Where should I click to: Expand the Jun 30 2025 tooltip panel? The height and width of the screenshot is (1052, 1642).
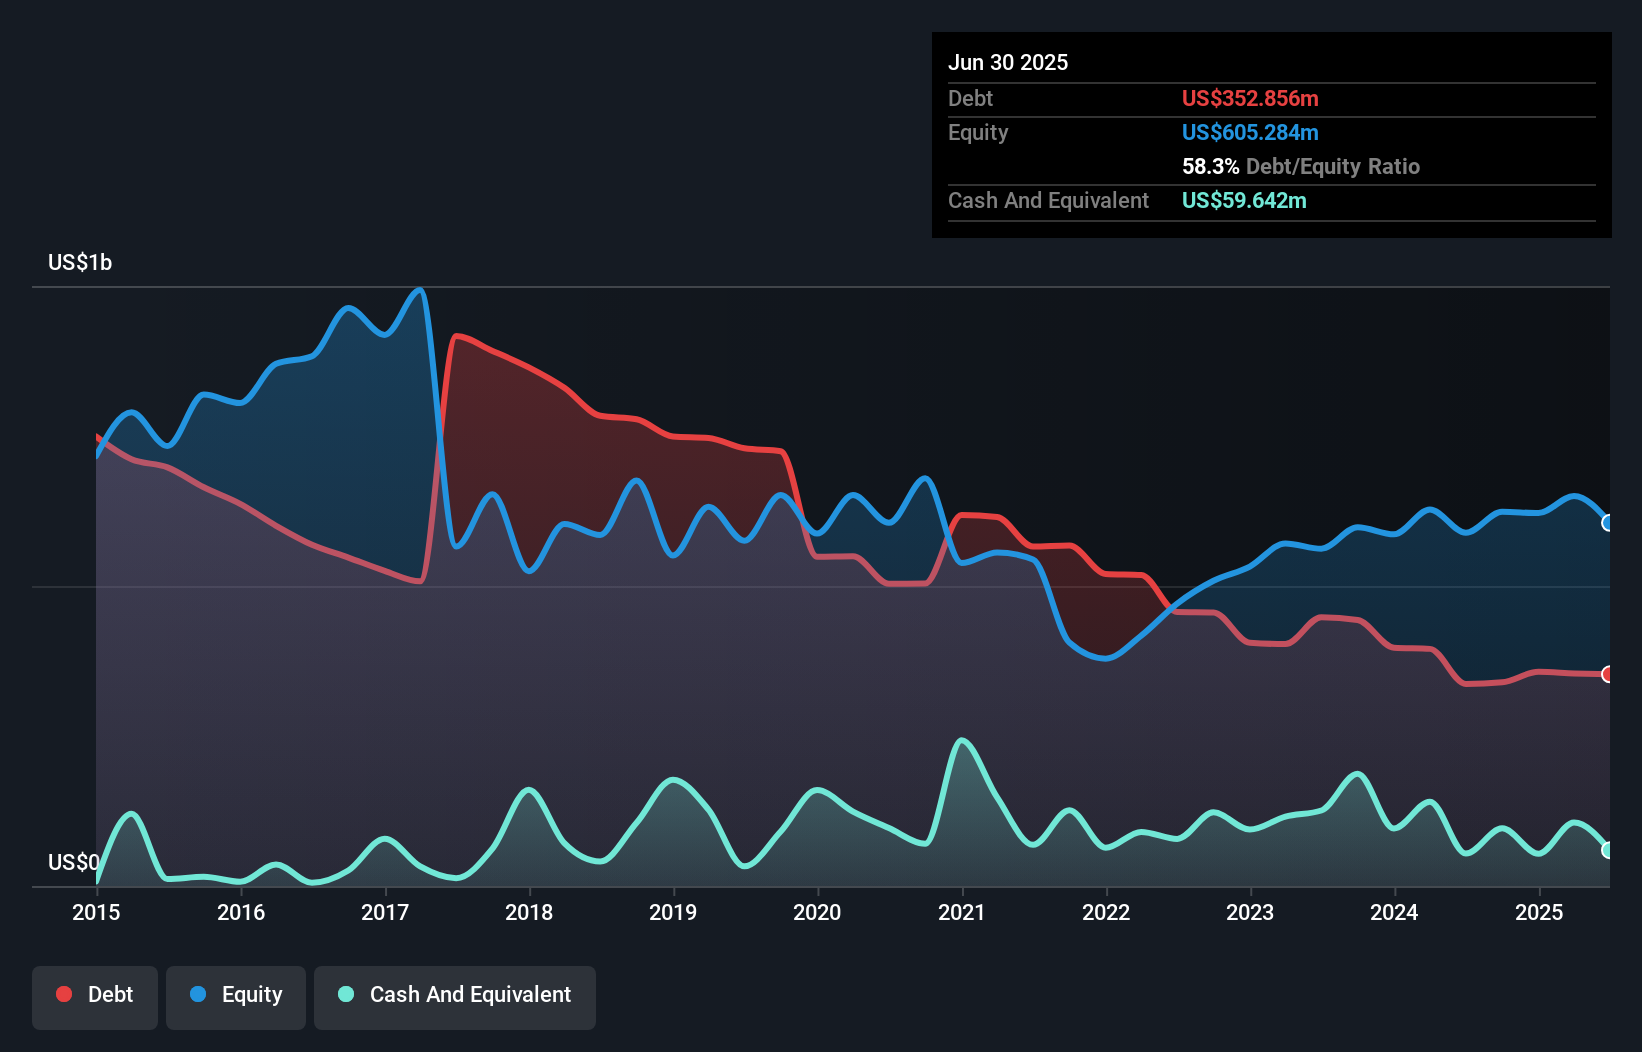1010,62
